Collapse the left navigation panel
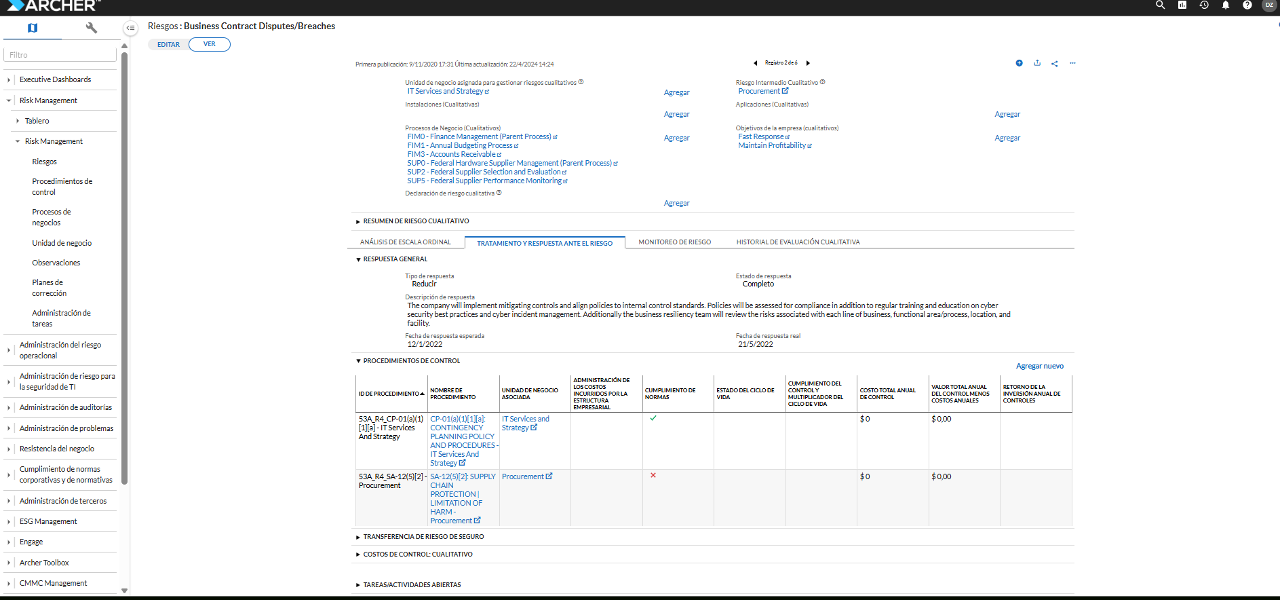This screenshot has width=1280, height=600. click(130, 28)
